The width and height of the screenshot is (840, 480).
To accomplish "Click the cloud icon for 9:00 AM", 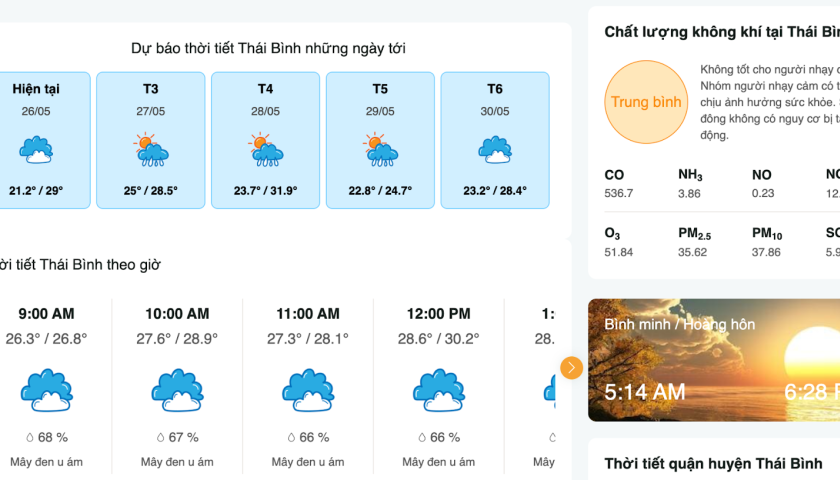I will [x=46, y=390].
